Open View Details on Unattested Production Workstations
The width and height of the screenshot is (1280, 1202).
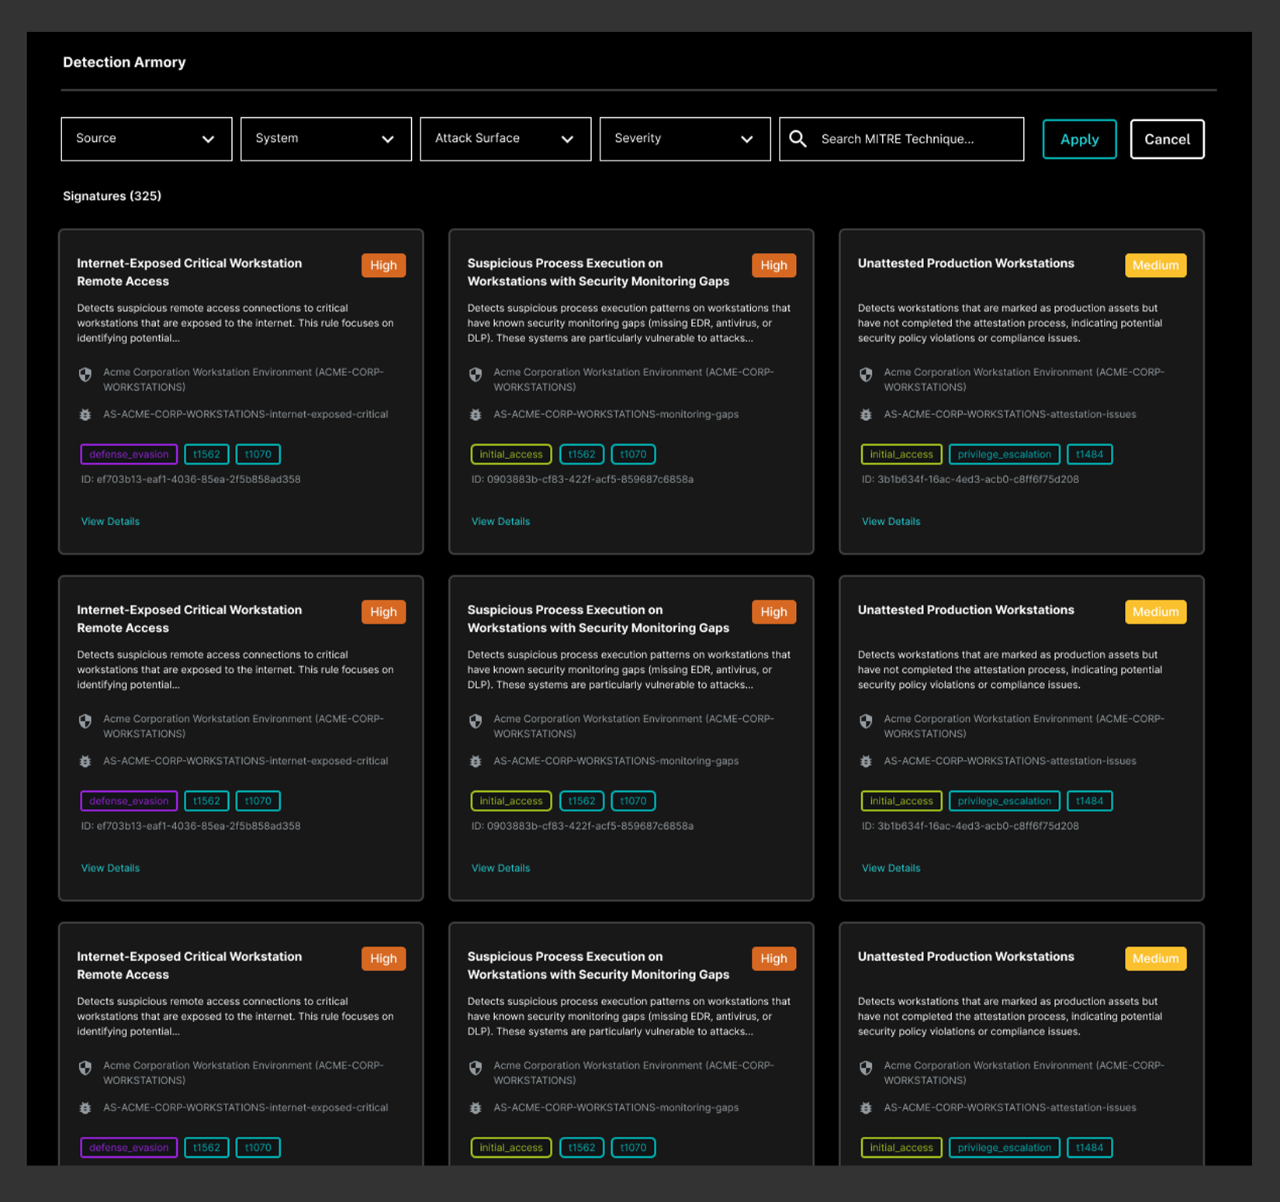point(890,521)
